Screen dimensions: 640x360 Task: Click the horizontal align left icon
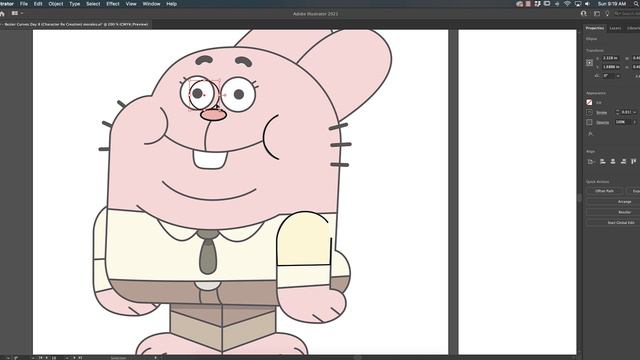(602, 162)
